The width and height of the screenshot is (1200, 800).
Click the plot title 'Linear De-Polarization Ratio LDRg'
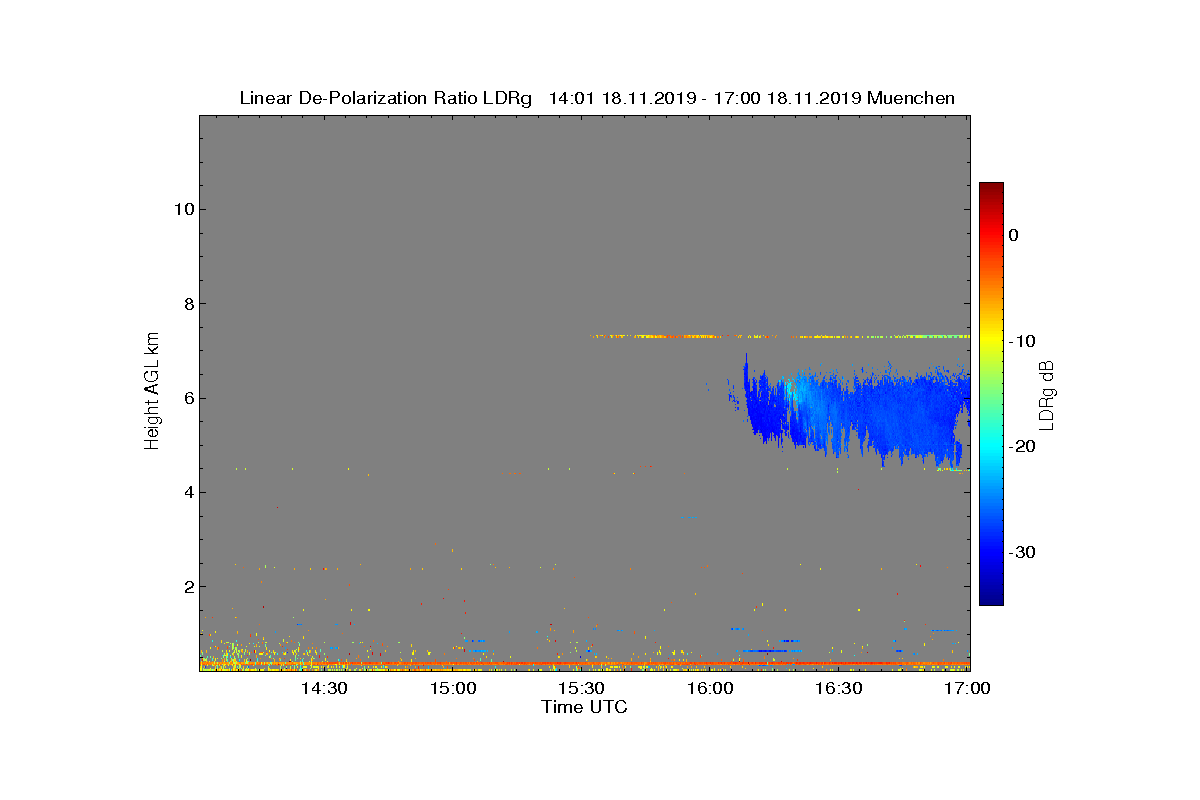pos(386,98)
